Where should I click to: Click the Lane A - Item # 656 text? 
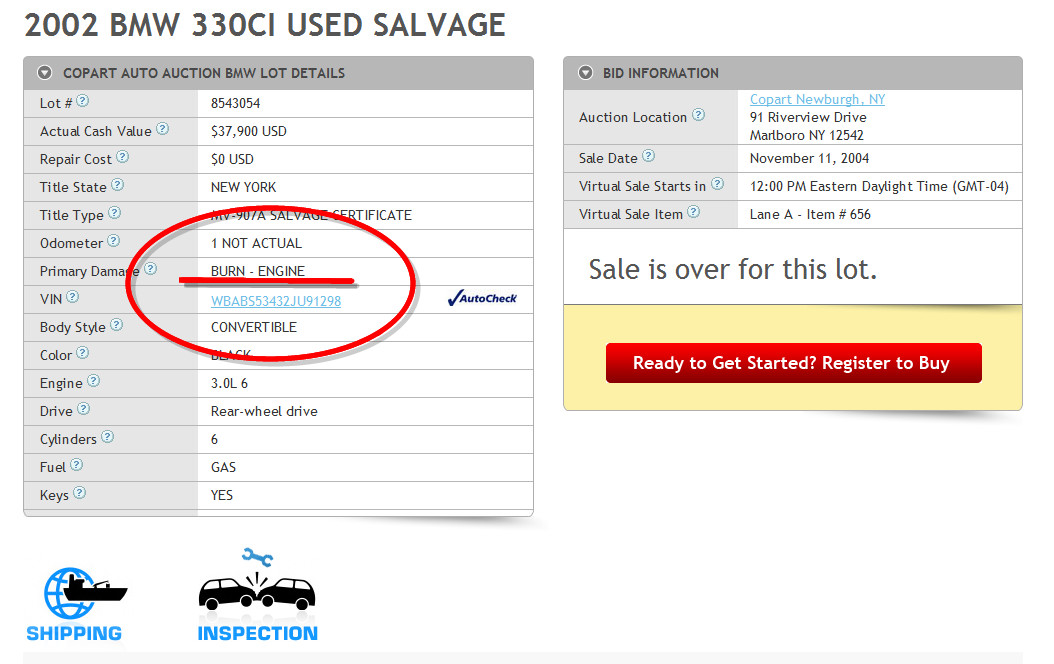[810, 214]
